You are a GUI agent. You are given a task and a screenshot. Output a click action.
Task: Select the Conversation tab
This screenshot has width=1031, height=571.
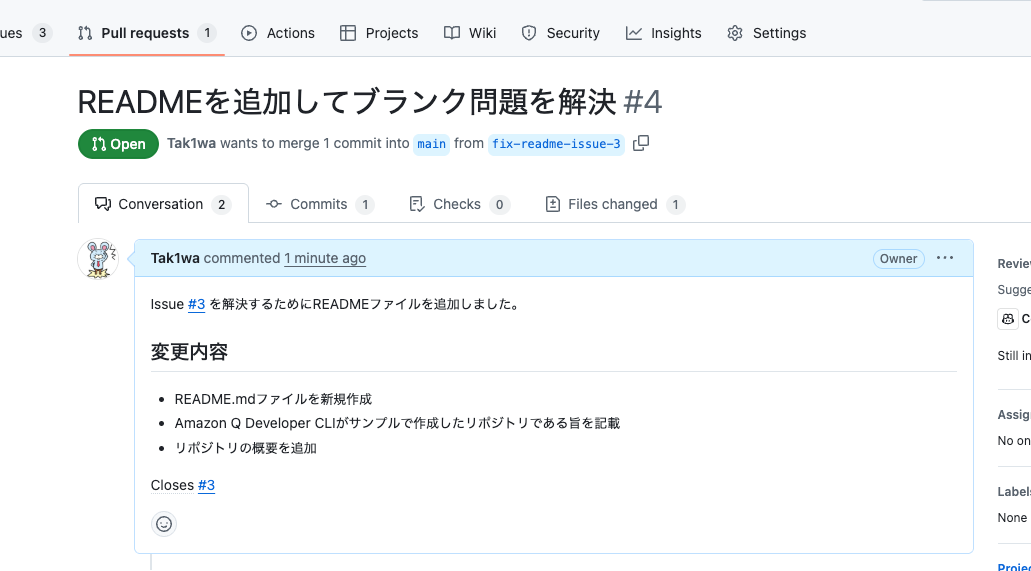(162, 204)
